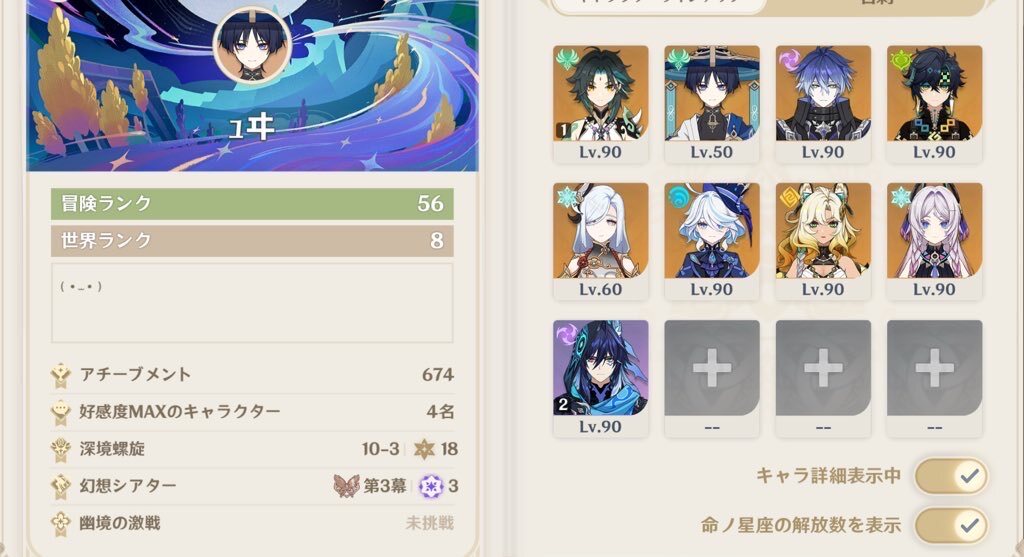Click the 世界ランク 8 bar

(x=252, y=241)
